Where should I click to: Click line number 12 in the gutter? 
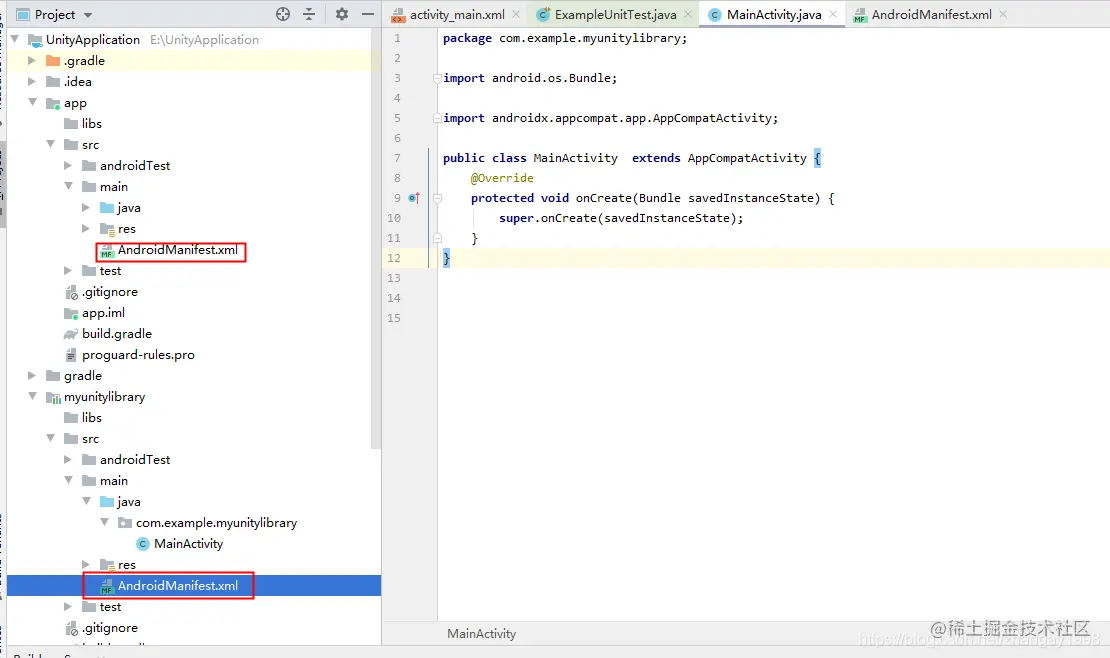[x=394, y=258]
